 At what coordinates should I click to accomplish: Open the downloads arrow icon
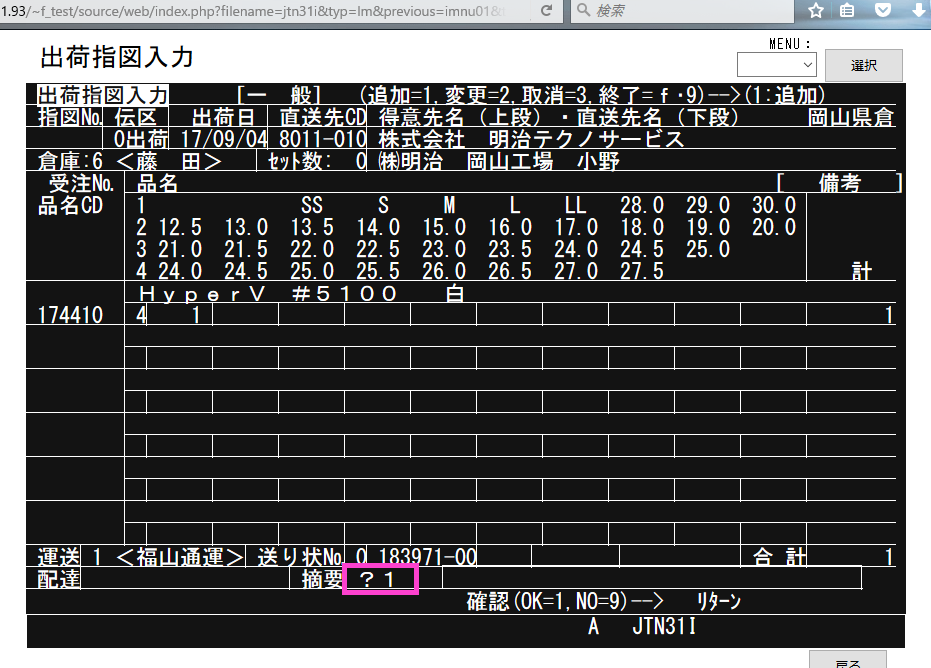point(917,10)
